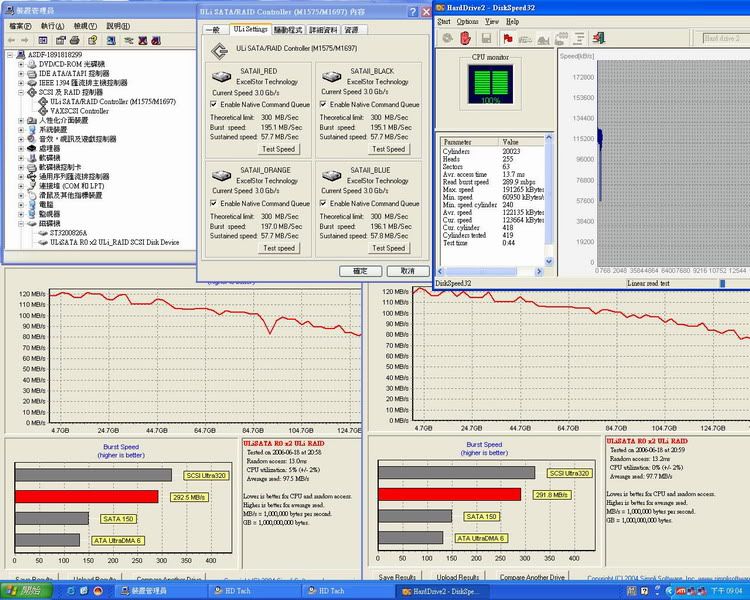The width and height of the screenshot is (750, 600).
Task: Click the Windows Start button
Action: click(x=26, y=591)
